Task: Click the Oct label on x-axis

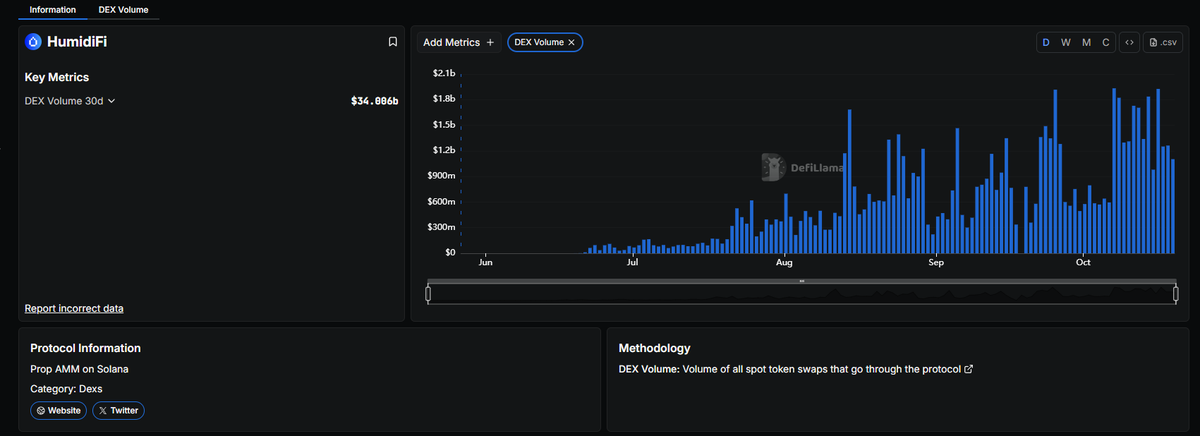Action: (1083, 264)
